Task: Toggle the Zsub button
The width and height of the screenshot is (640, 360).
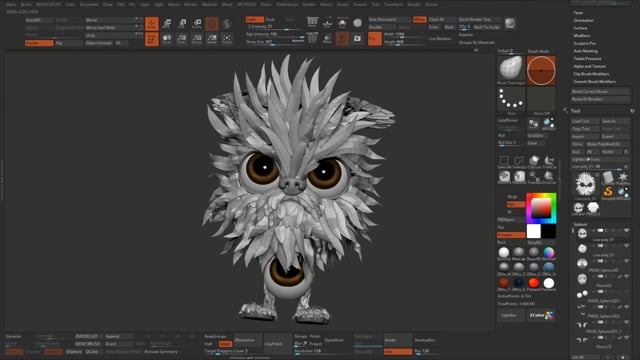Action: (x=270, y=19)
